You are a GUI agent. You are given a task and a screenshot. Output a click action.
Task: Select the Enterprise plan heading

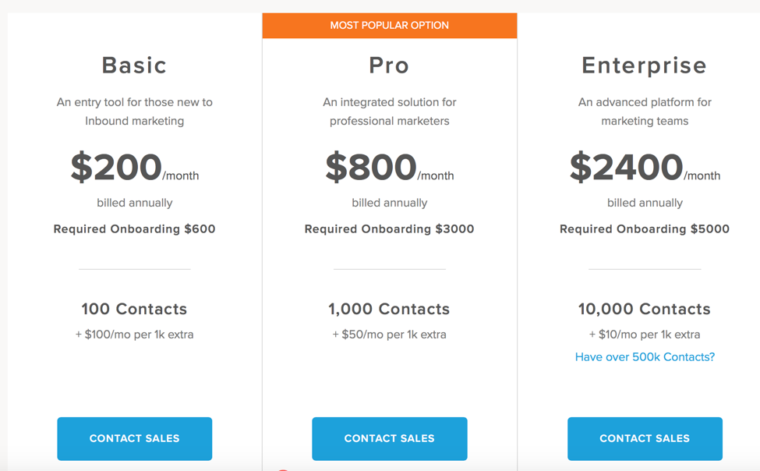[644, 66]
